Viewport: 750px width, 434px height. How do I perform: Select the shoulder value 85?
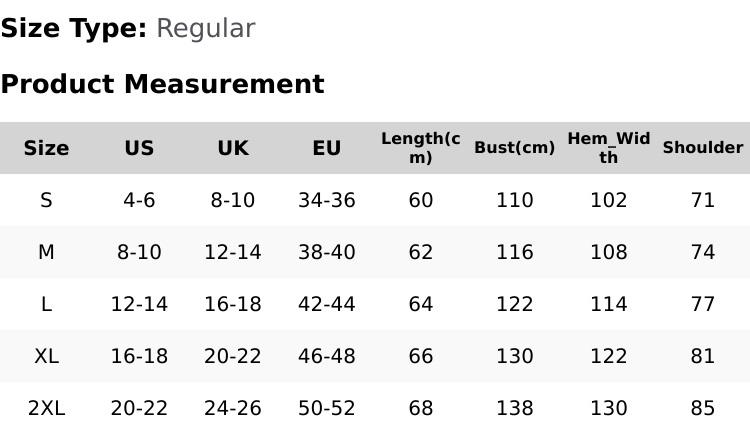(702, 408)
